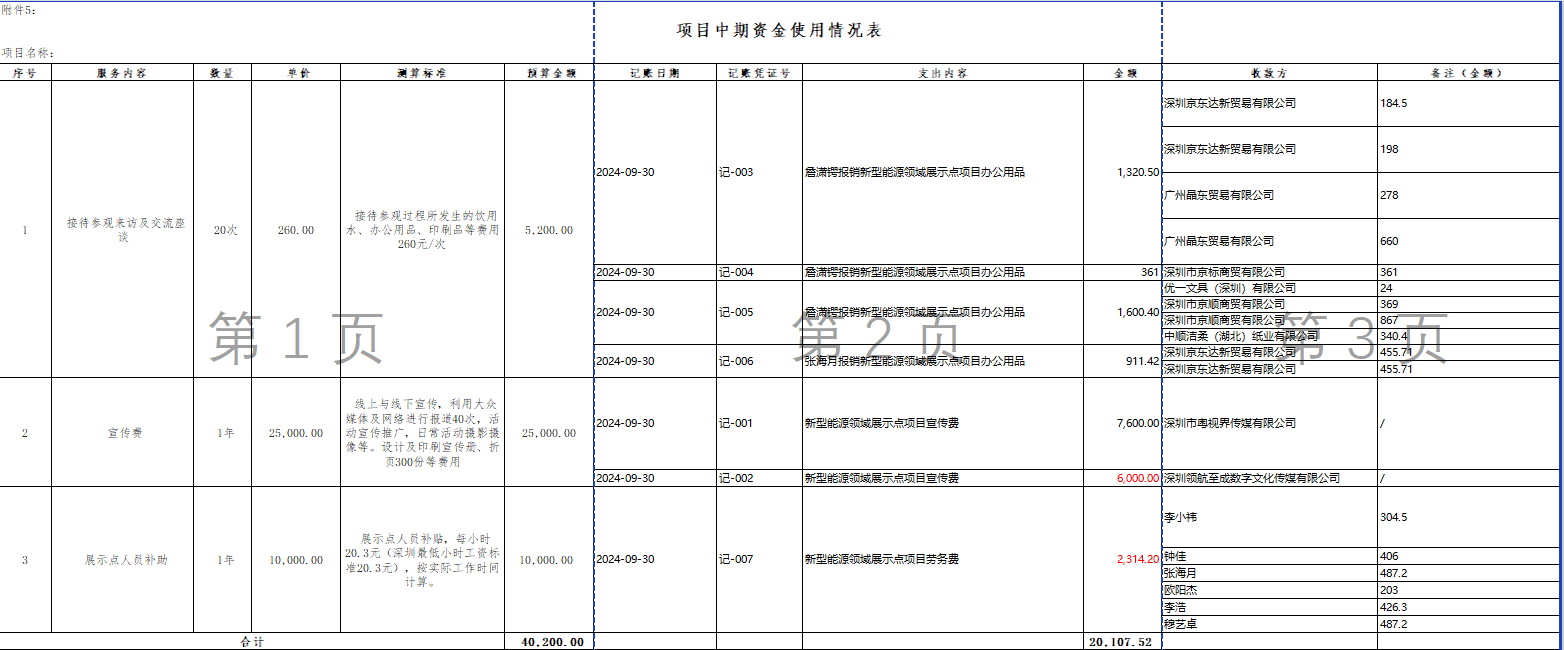The width and height of the screenshot is (1564, 650).
Task: Select the remark cell '867'
Action: pyautogui.click(x=1467, y=320)
